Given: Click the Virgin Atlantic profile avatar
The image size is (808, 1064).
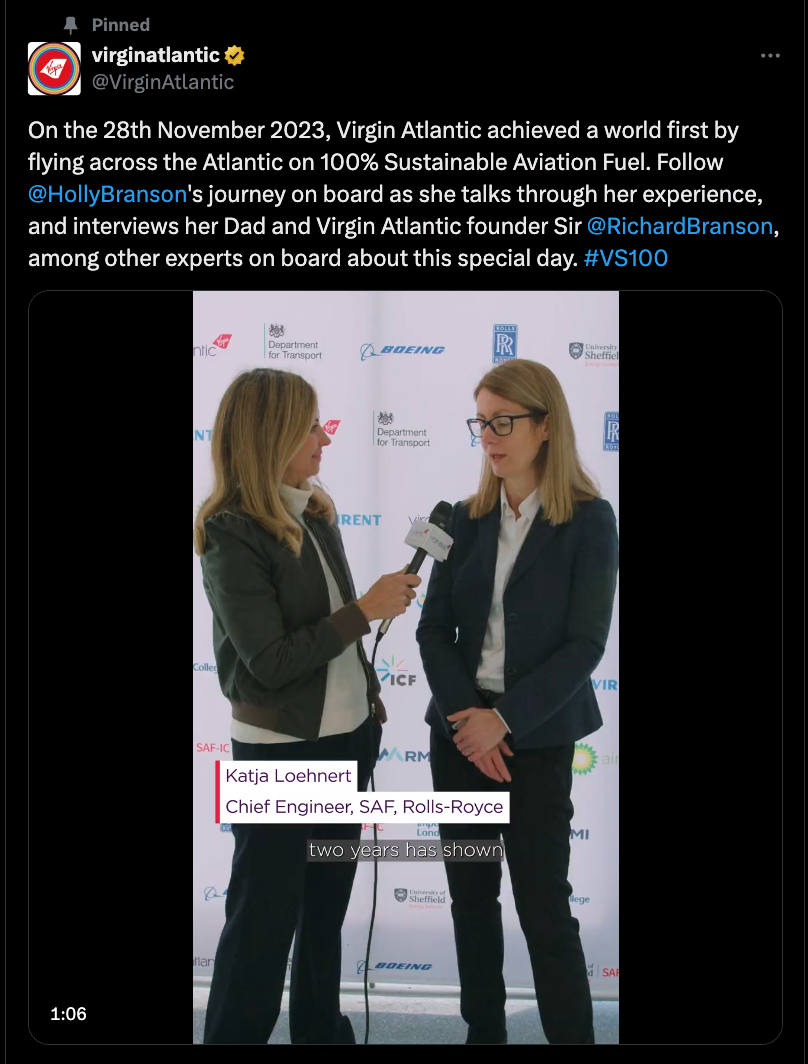Looking at the screenshot, I should coord(54,69).
